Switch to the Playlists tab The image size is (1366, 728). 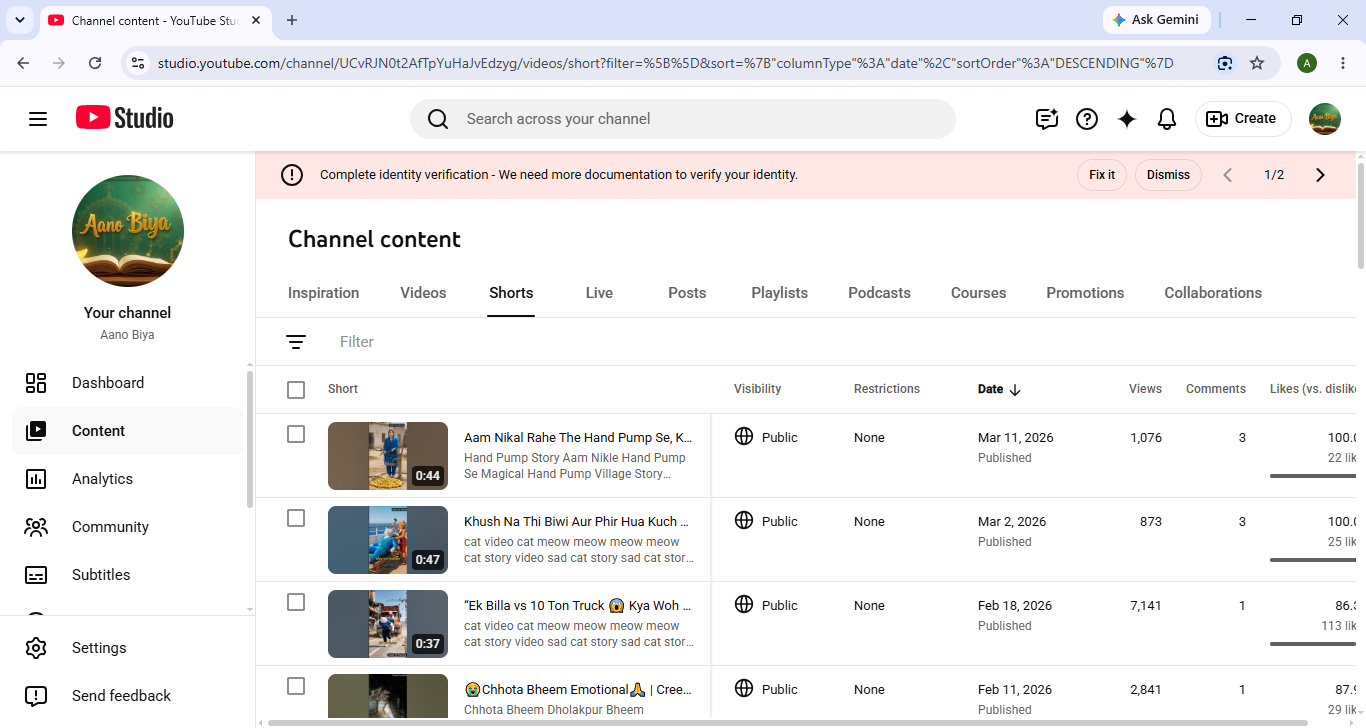pyautogui.click(x=780, y=293)
